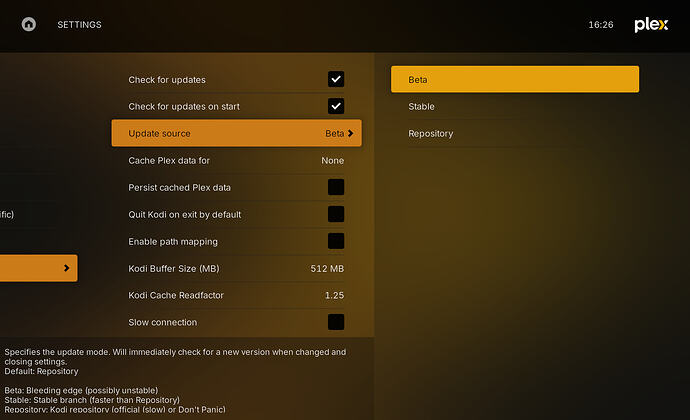Click the Persist cached Plex data label
This screenshot has height=420, width=690.
(x=180, y=188)
